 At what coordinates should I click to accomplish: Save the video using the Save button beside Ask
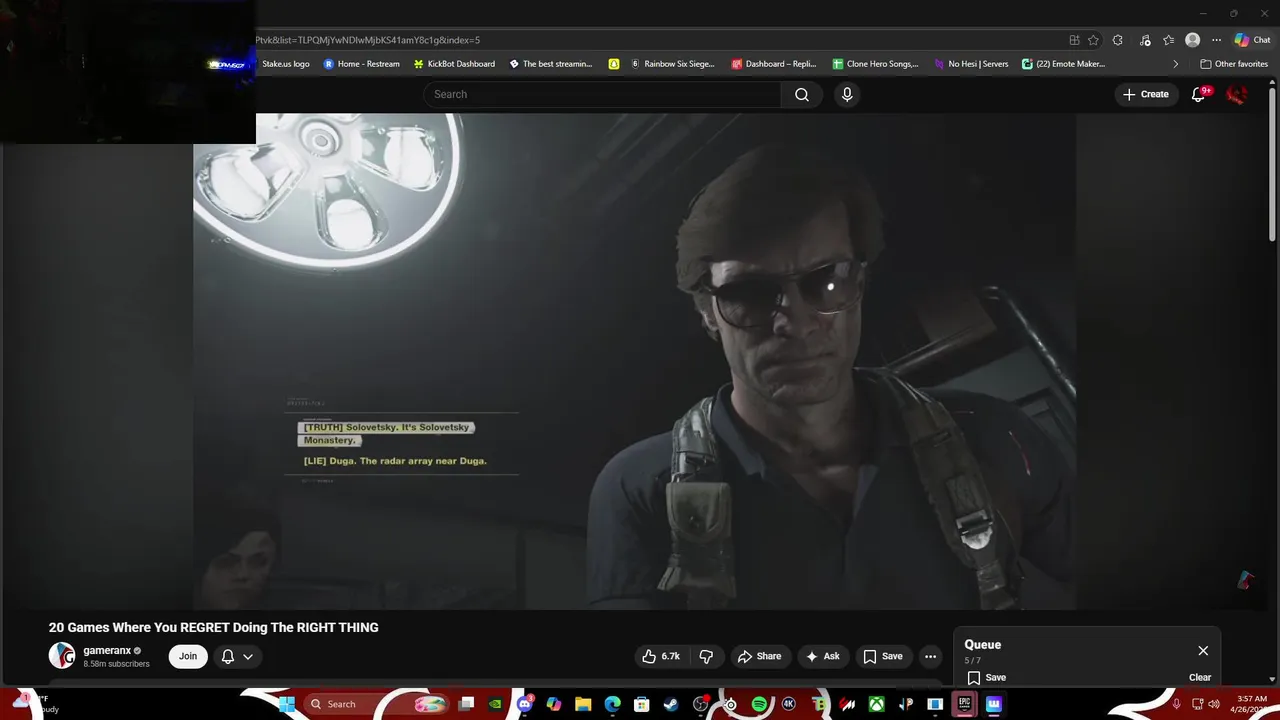pyautogui.click(x=882, y=656)
